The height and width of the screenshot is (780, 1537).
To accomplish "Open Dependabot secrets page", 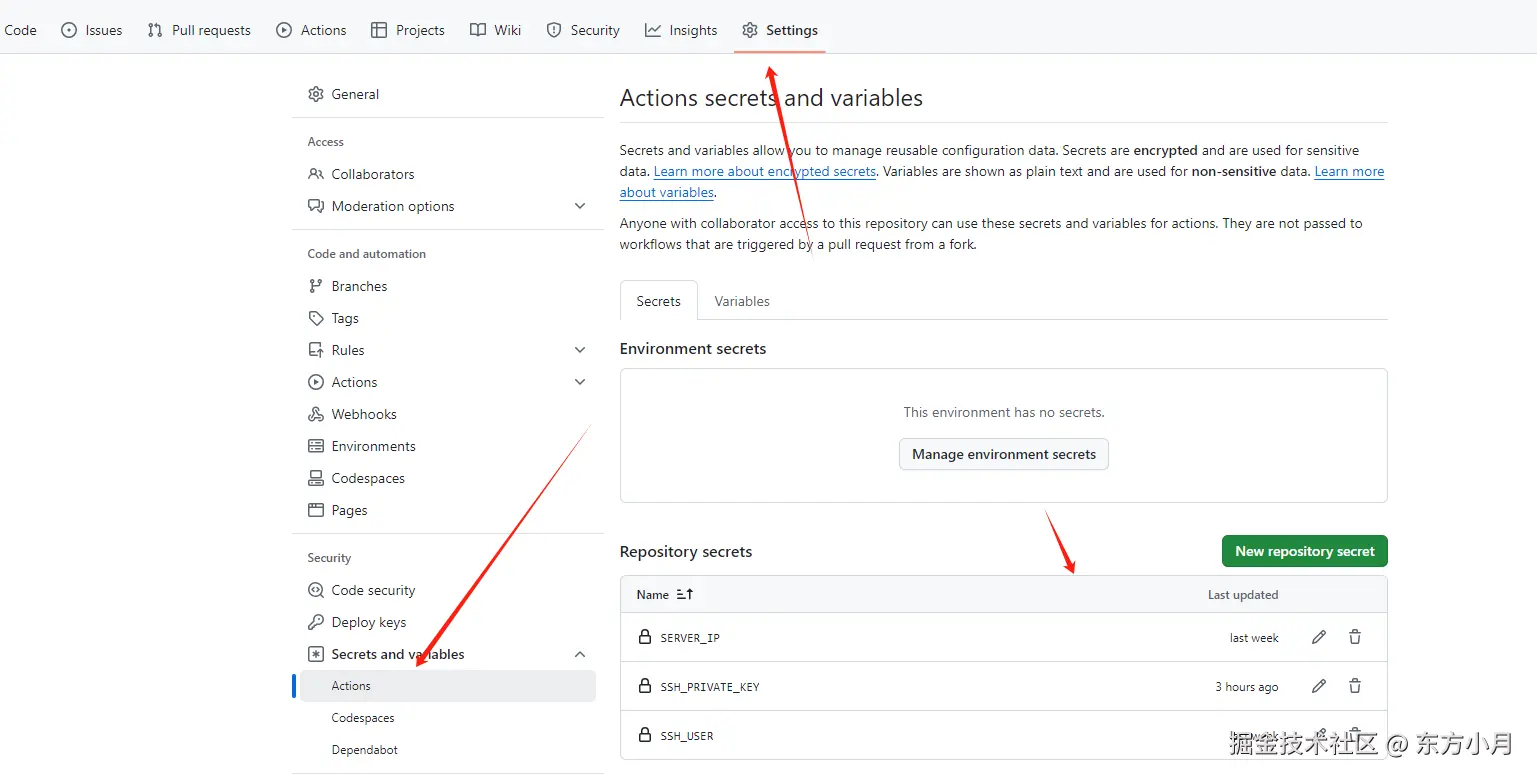I will [365, 750].
